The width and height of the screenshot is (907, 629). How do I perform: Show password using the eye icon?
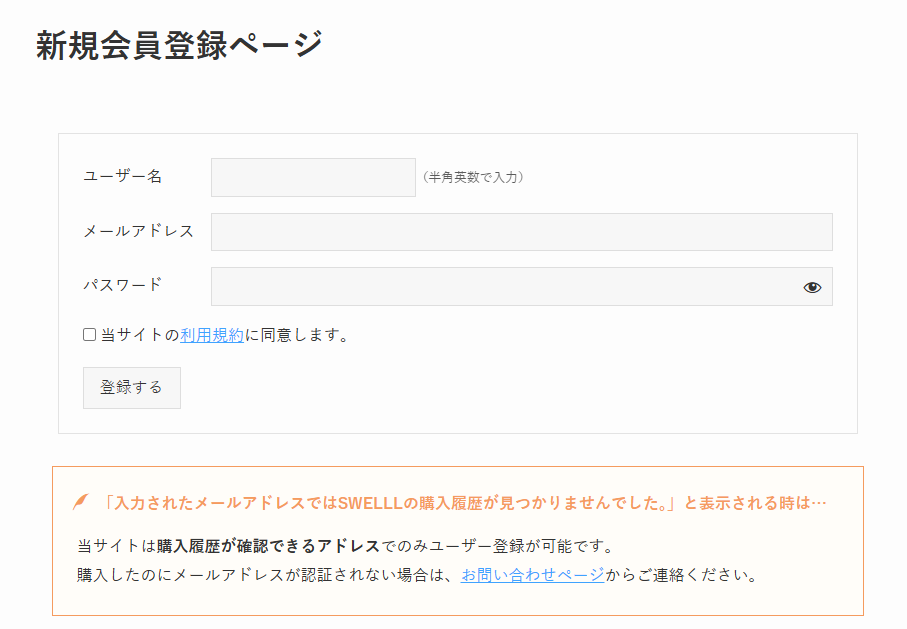tap(812, 287)
